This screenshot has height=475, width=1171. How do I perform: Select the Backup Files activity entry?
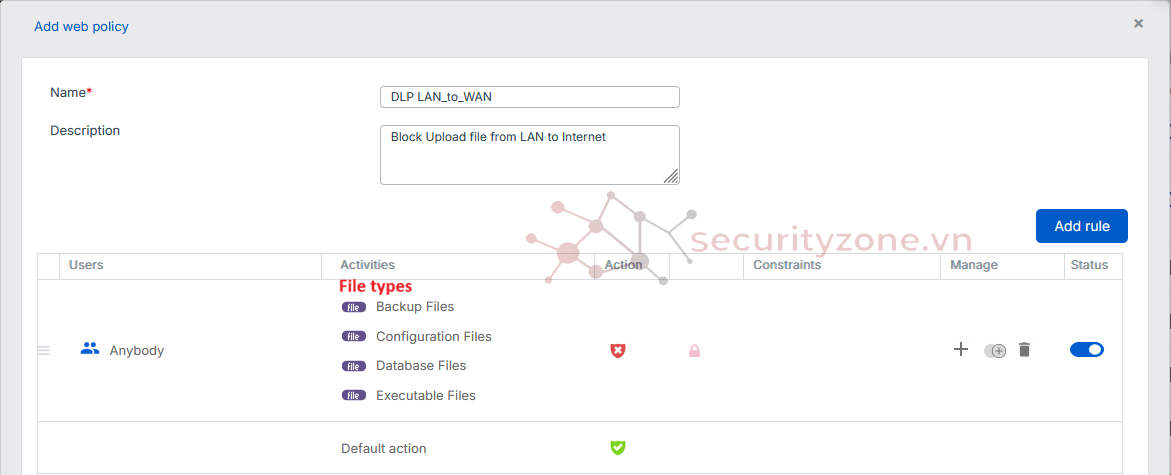pyautogui.click(x=414, y=307)
